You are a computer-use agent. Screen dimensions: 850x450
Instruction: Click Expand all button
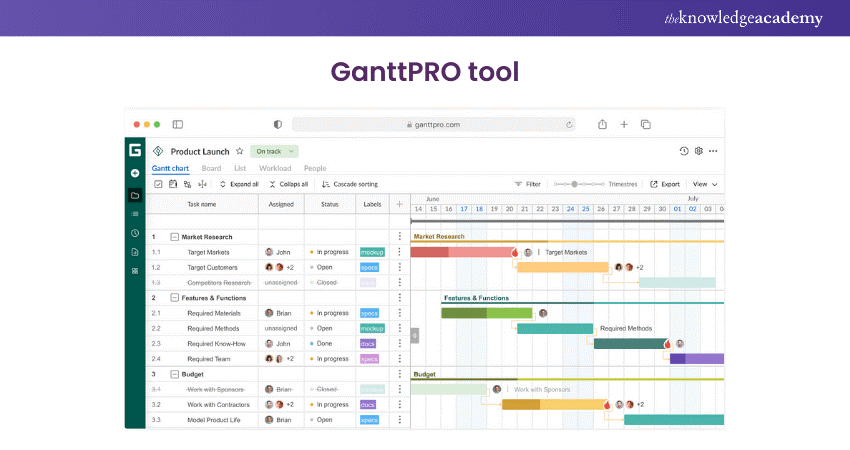click(x=239, y=184)
